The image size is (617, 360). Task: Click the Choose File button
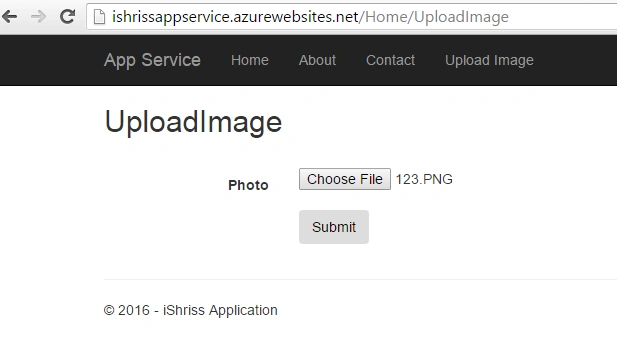(x=345, y=179)
